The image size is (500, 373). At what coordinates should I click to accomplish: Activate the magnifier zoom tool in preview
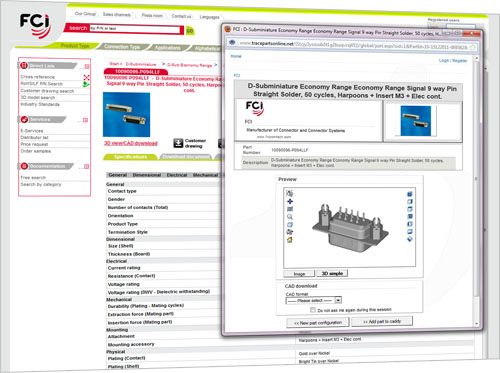click(x=290, y=217)
